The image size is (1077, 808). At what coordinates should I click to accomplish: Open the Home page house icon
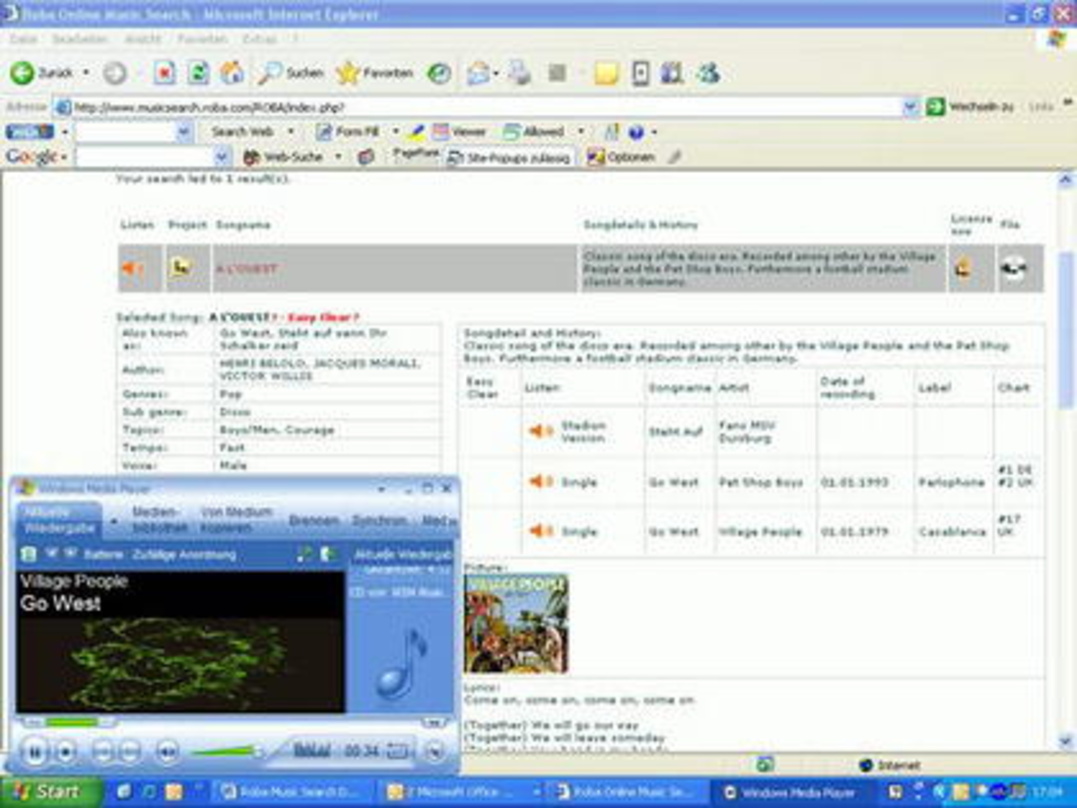click(232, 73)
